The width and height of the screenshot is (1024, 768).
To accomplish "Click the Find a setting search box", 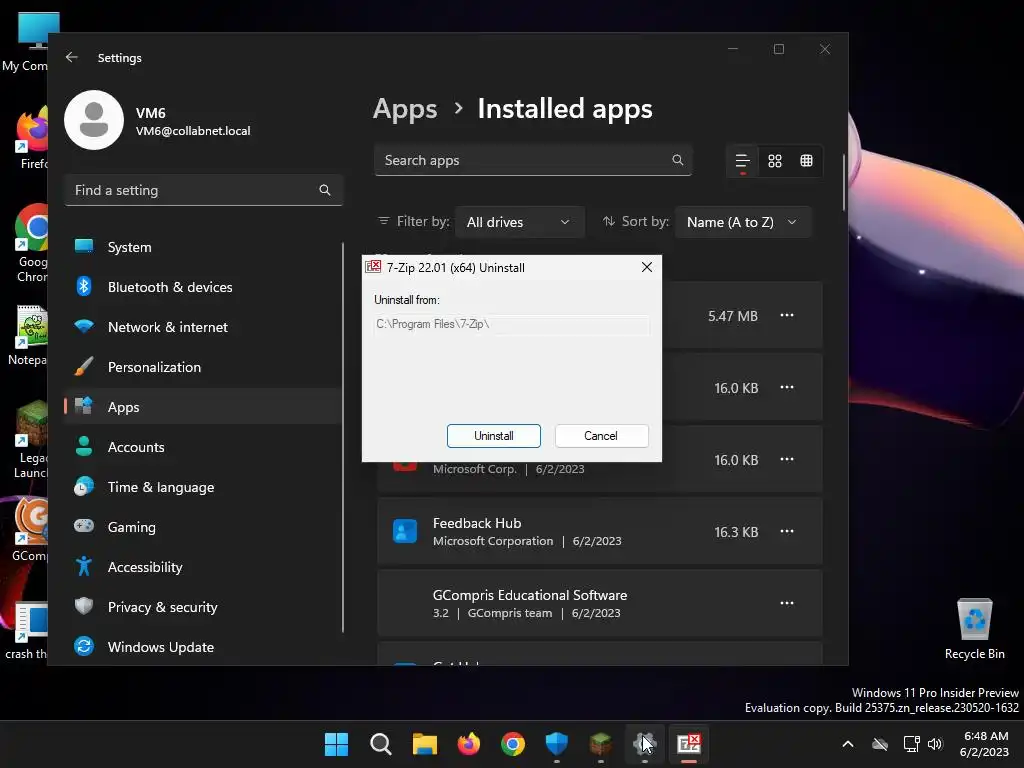I will pyautogui.click(x=203, y=190).
